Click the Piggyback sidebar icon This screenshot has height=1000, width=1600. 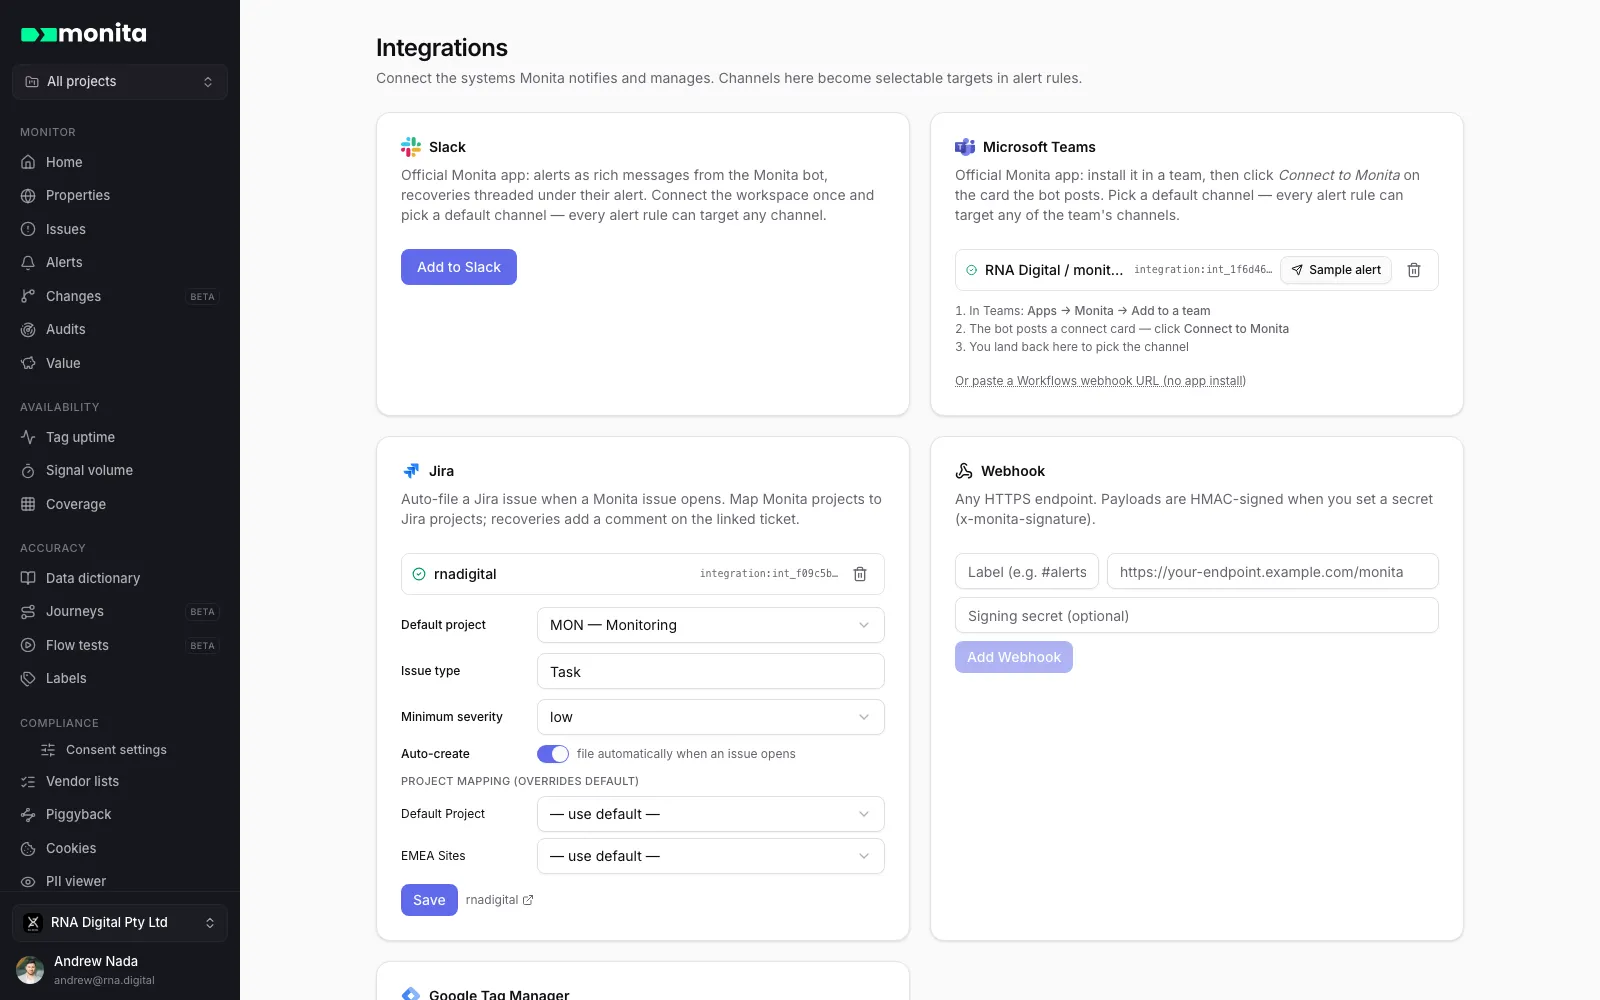click(x=28, y=815)
